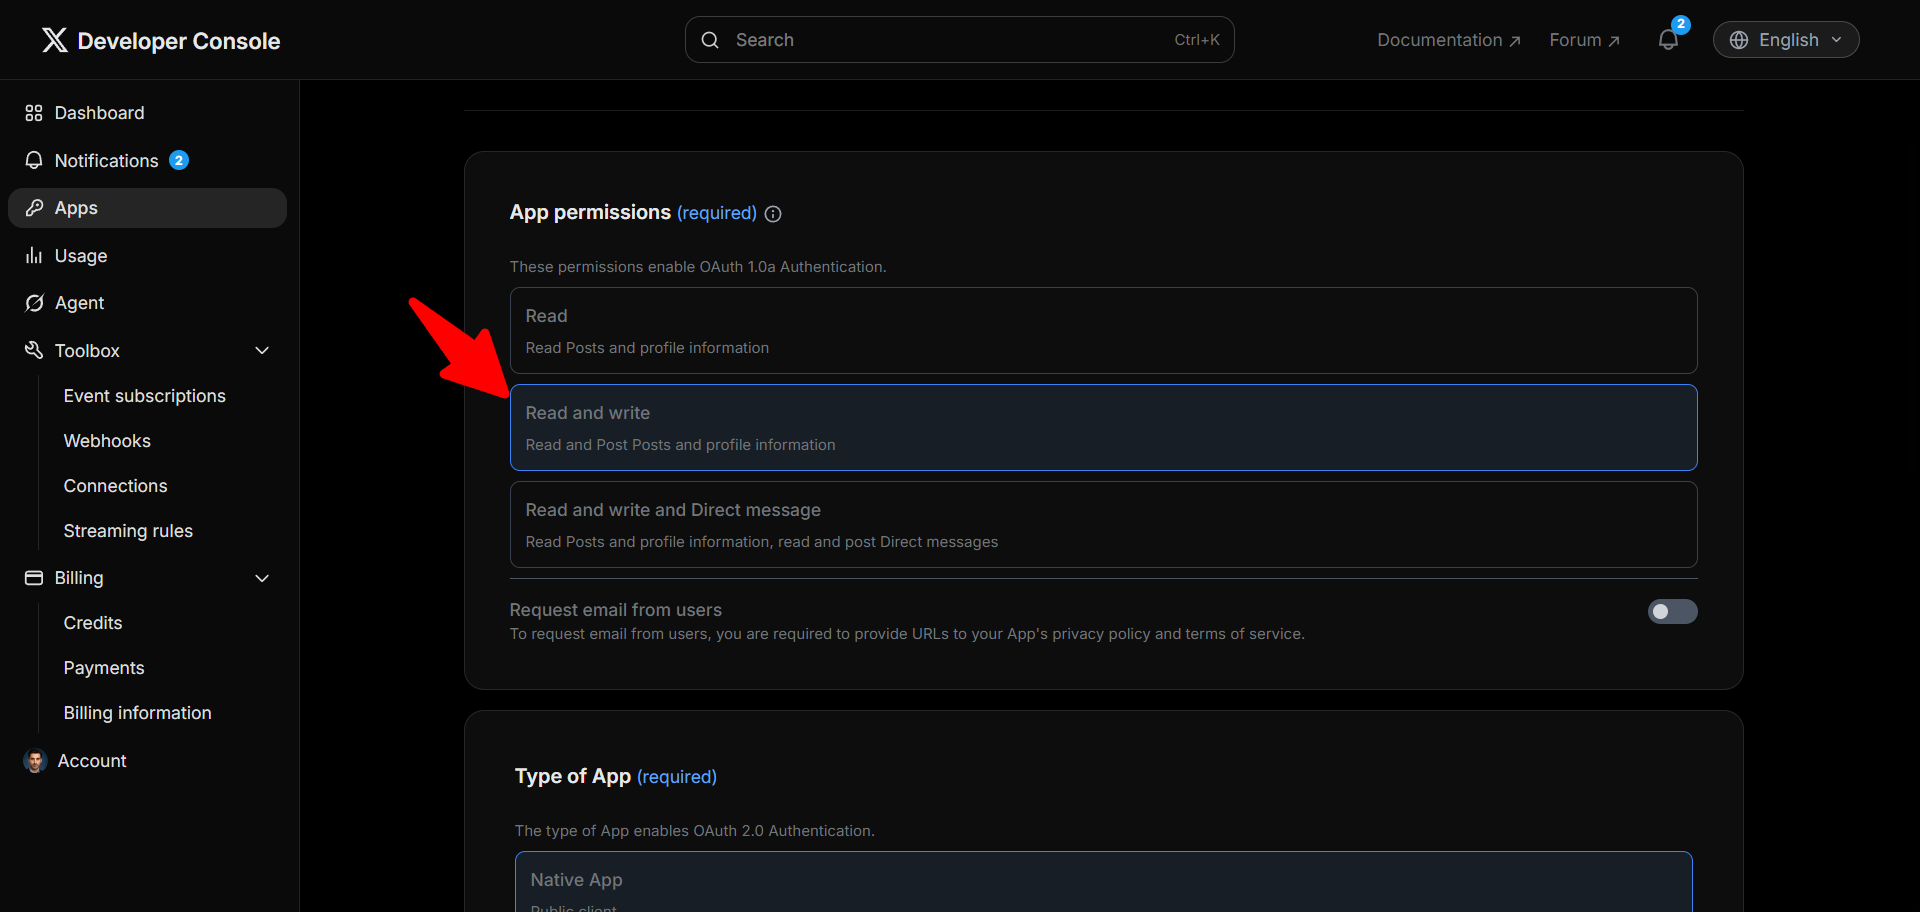Click the Notifications bell in sidebar
The image size is (1920, 912).
pos(34,160)
